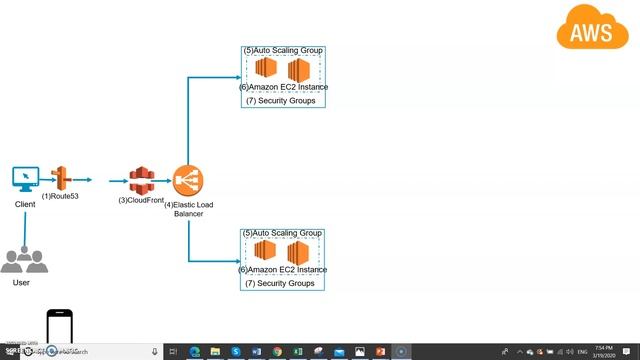Open Microsoft Edge from the taskbar
Viewport: 640px width, 360px height.
point(195,351)
